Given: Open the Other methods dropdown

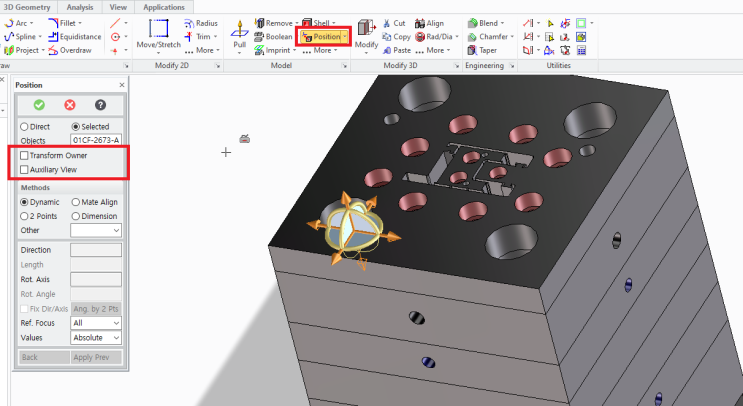Looking at the screenshot, I should pyautogui.click(x=96, y=230).
